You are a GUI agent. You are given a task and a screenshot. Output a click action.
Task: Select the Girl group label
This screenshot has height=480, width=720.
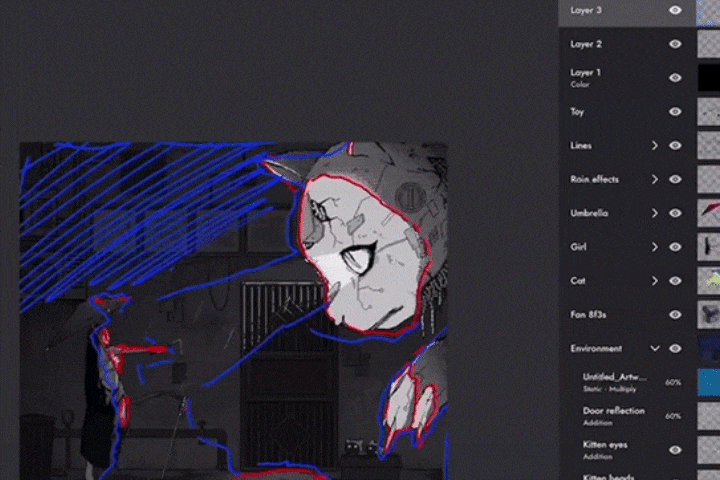(578, 247)
